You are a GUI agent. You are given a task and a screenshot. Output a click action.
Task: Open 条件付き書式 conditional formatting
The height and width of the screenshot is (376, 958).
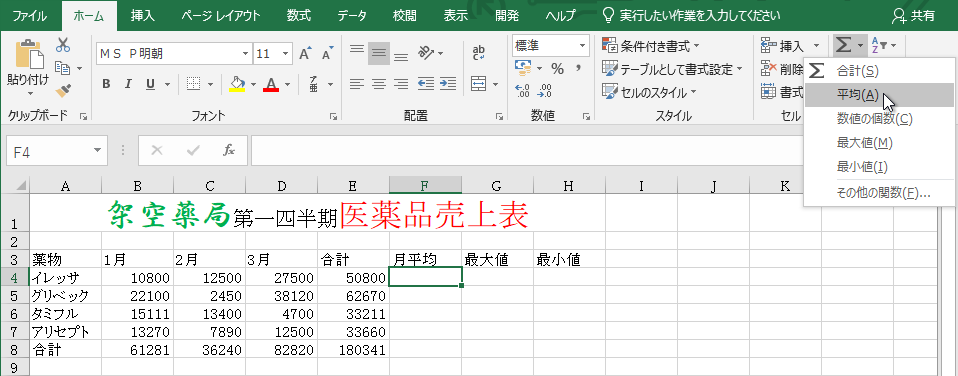(651, 45)
